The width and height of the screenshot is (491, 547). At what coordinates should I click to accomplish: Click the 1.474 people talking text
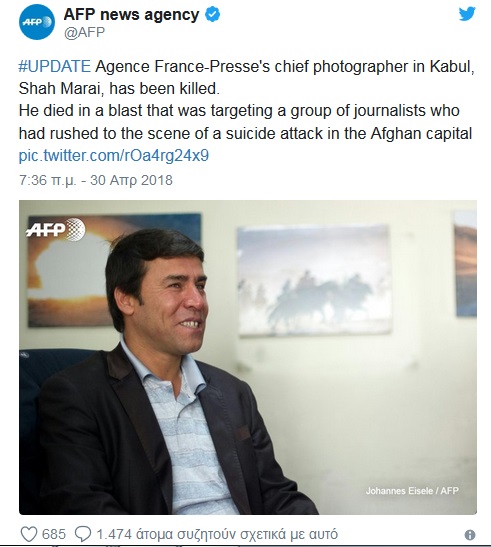(217, 534)
